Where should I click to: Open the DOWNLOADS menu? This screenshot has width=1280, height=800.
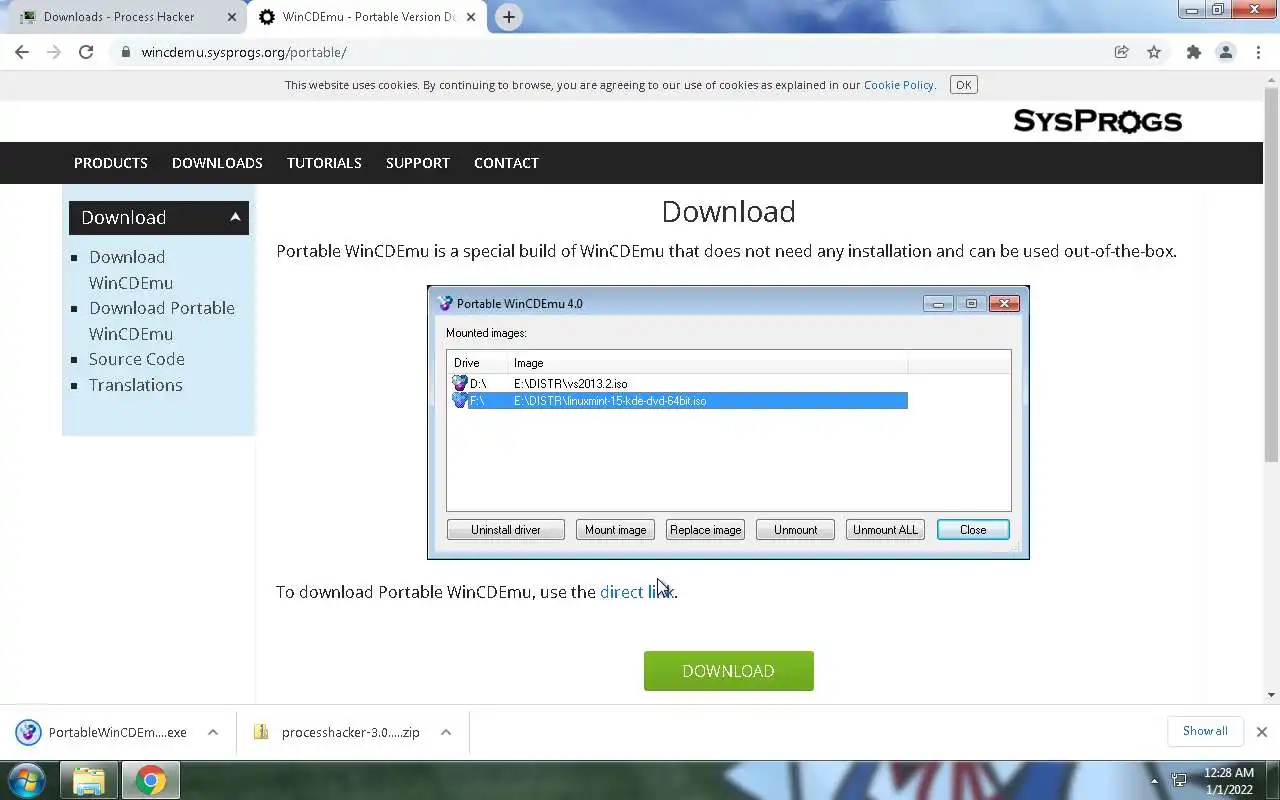[x=217, y=163]
